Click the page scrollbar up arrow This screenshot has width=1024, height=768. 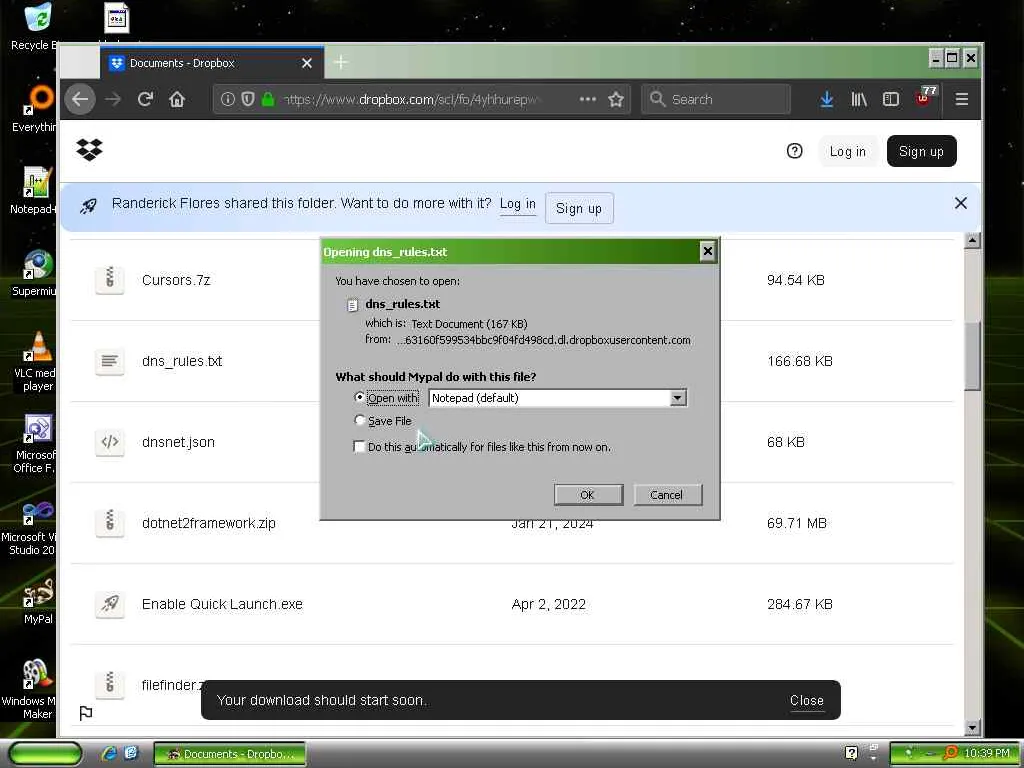point(972,240)
